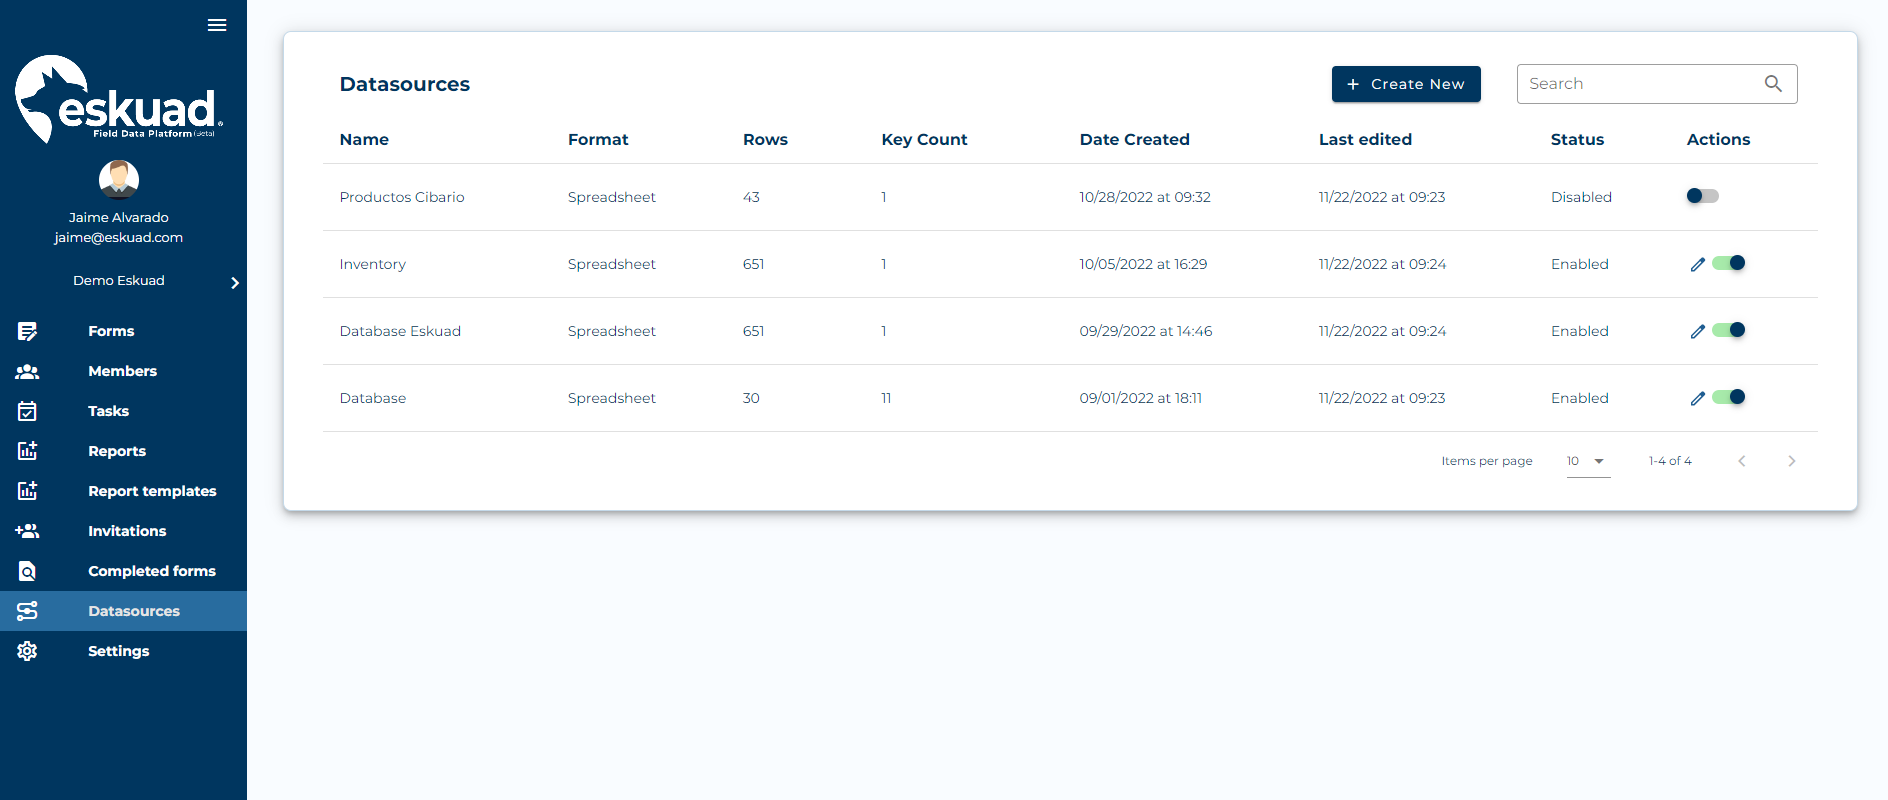
Task: Click the Settings gear icon
Action: coord(27,651)
